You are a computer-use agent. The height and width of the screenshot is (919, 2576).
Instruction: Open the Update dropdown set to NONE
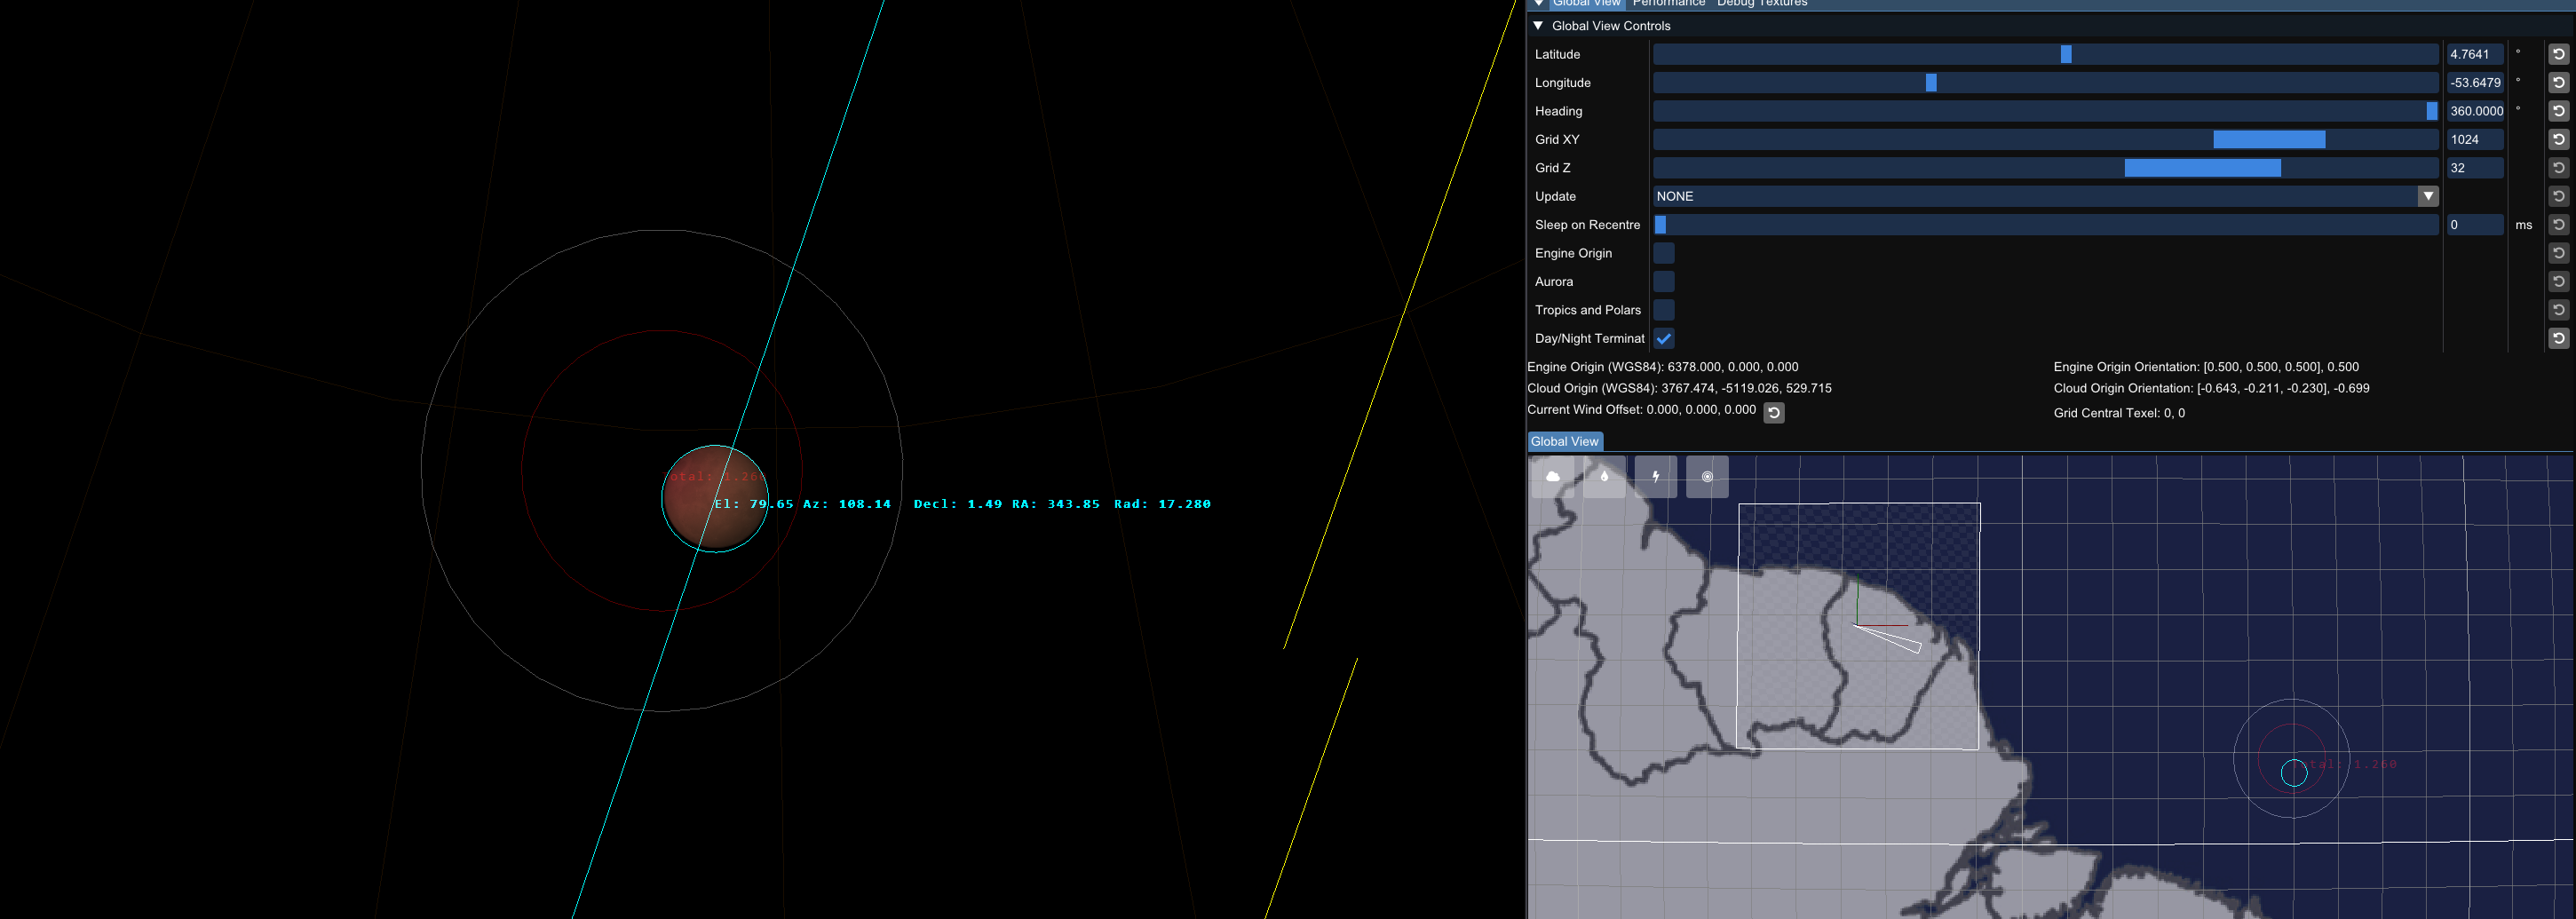pos(2046,196)
